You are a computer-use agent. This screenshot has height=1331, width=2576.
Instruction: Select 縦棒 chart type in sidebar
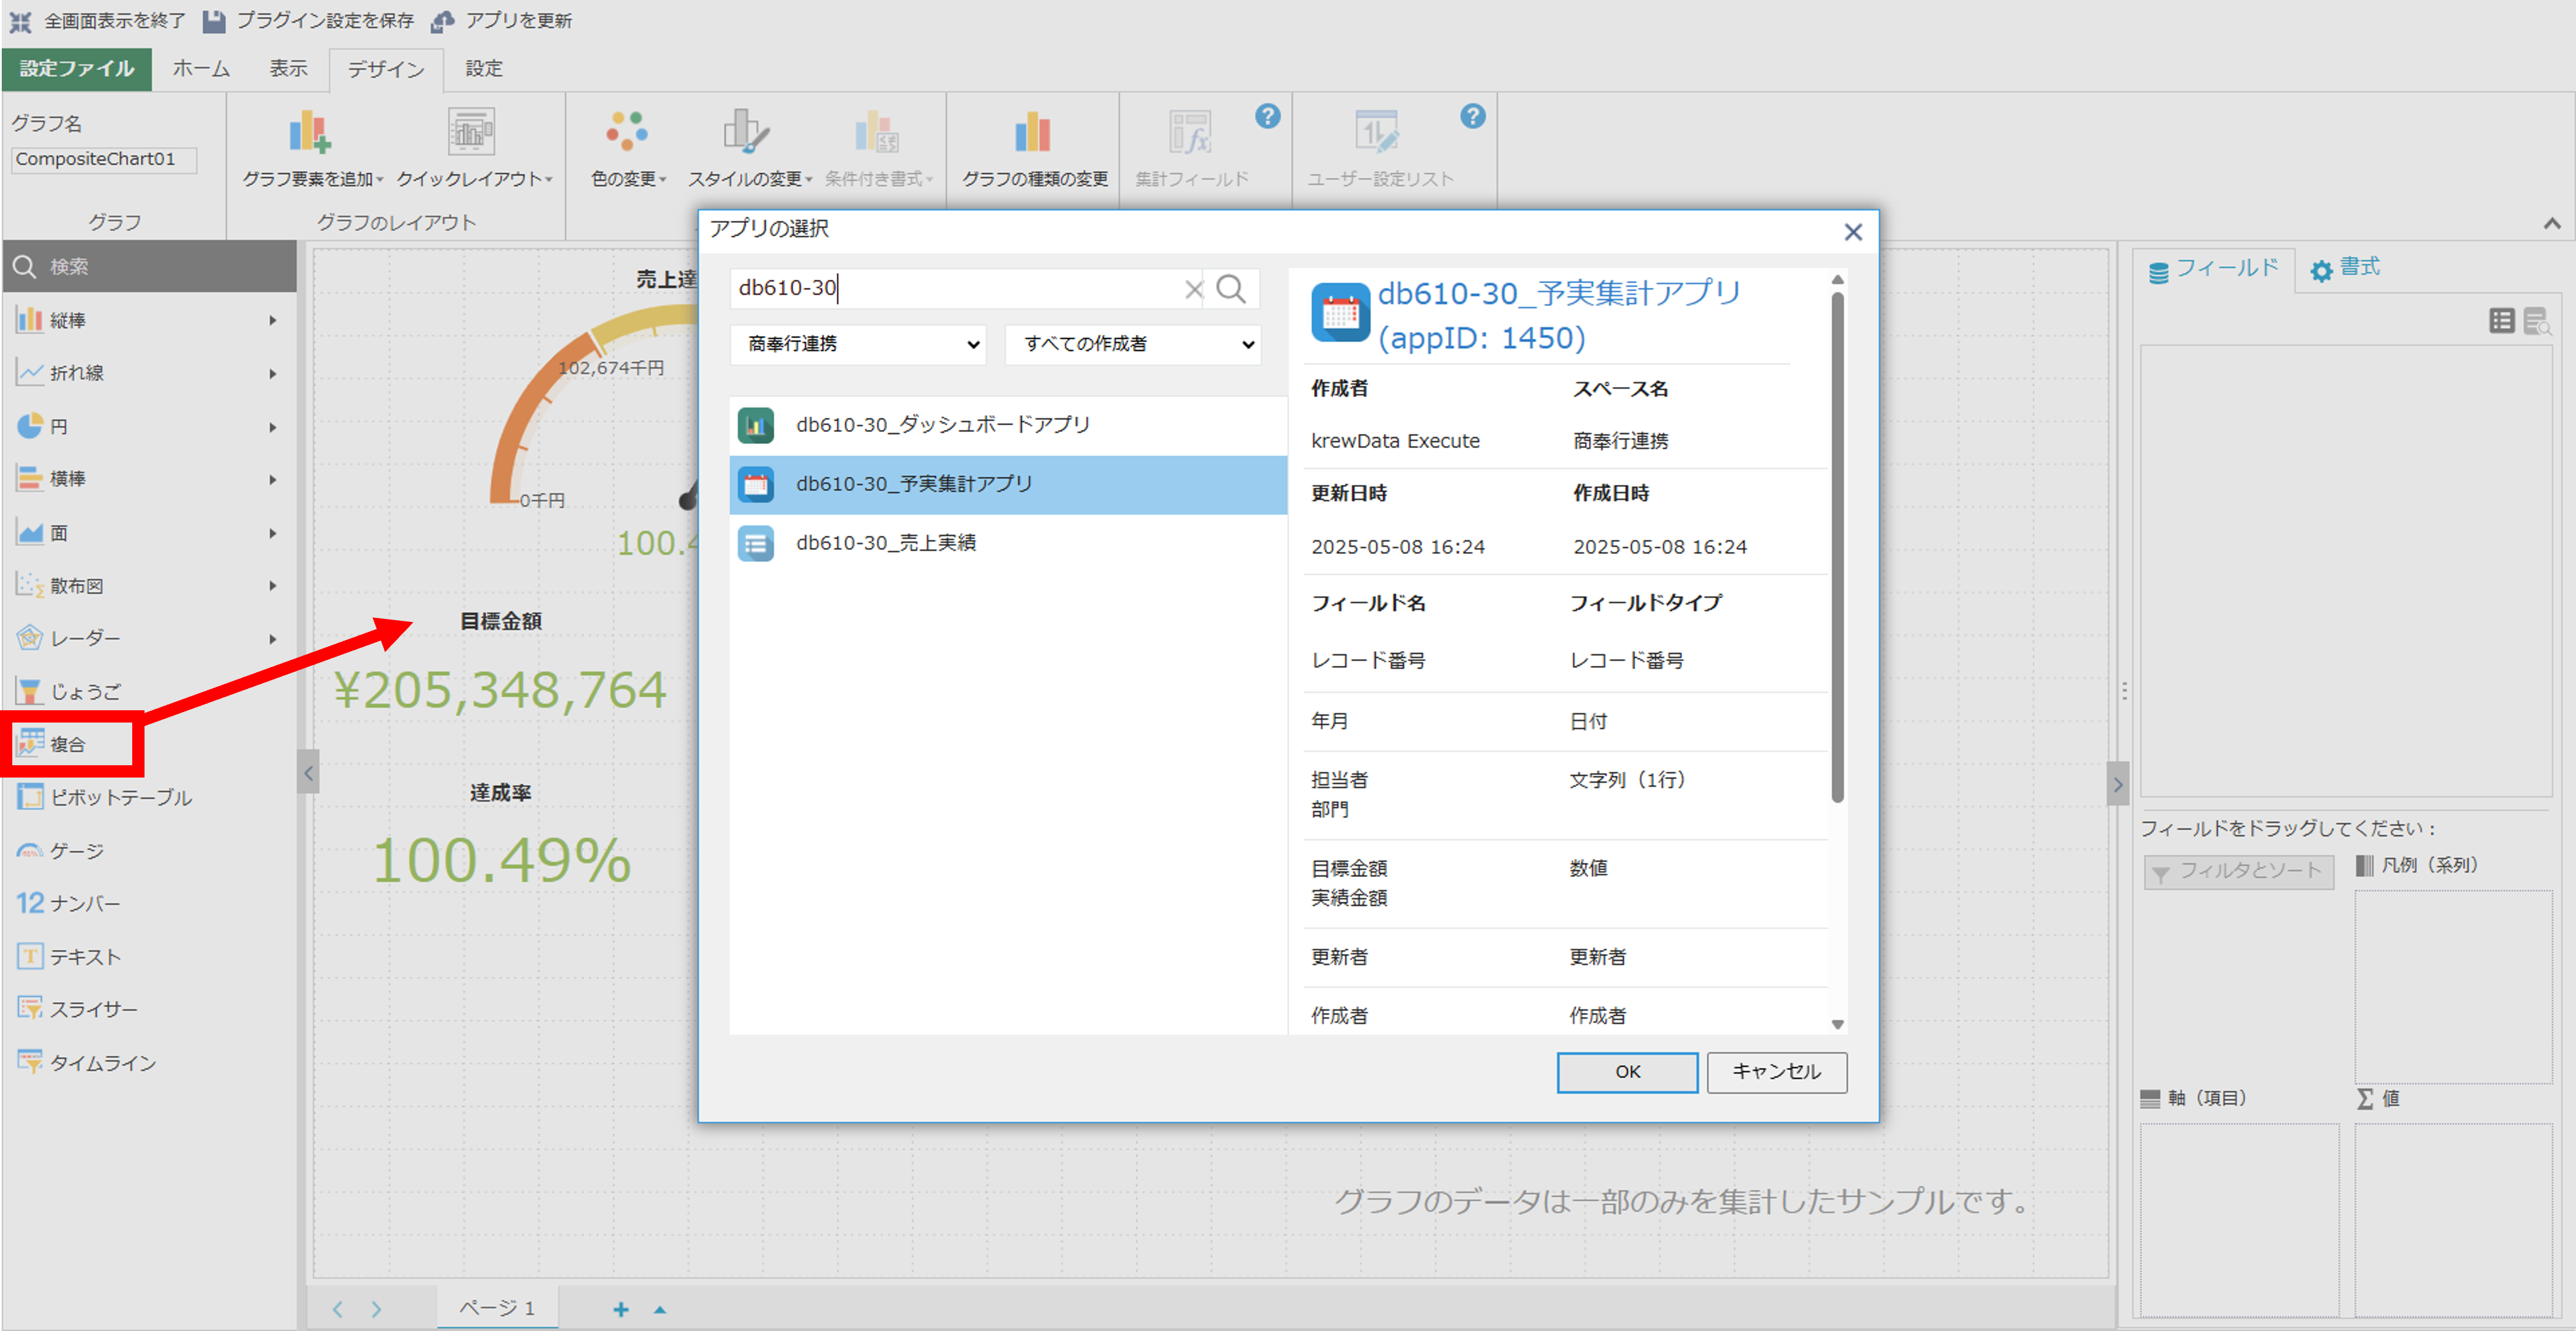coord(148,320)
